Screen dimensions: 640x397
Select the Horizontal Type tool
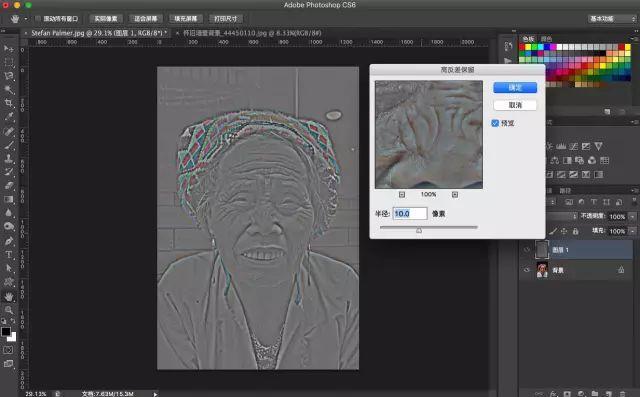tap(9, 255)
